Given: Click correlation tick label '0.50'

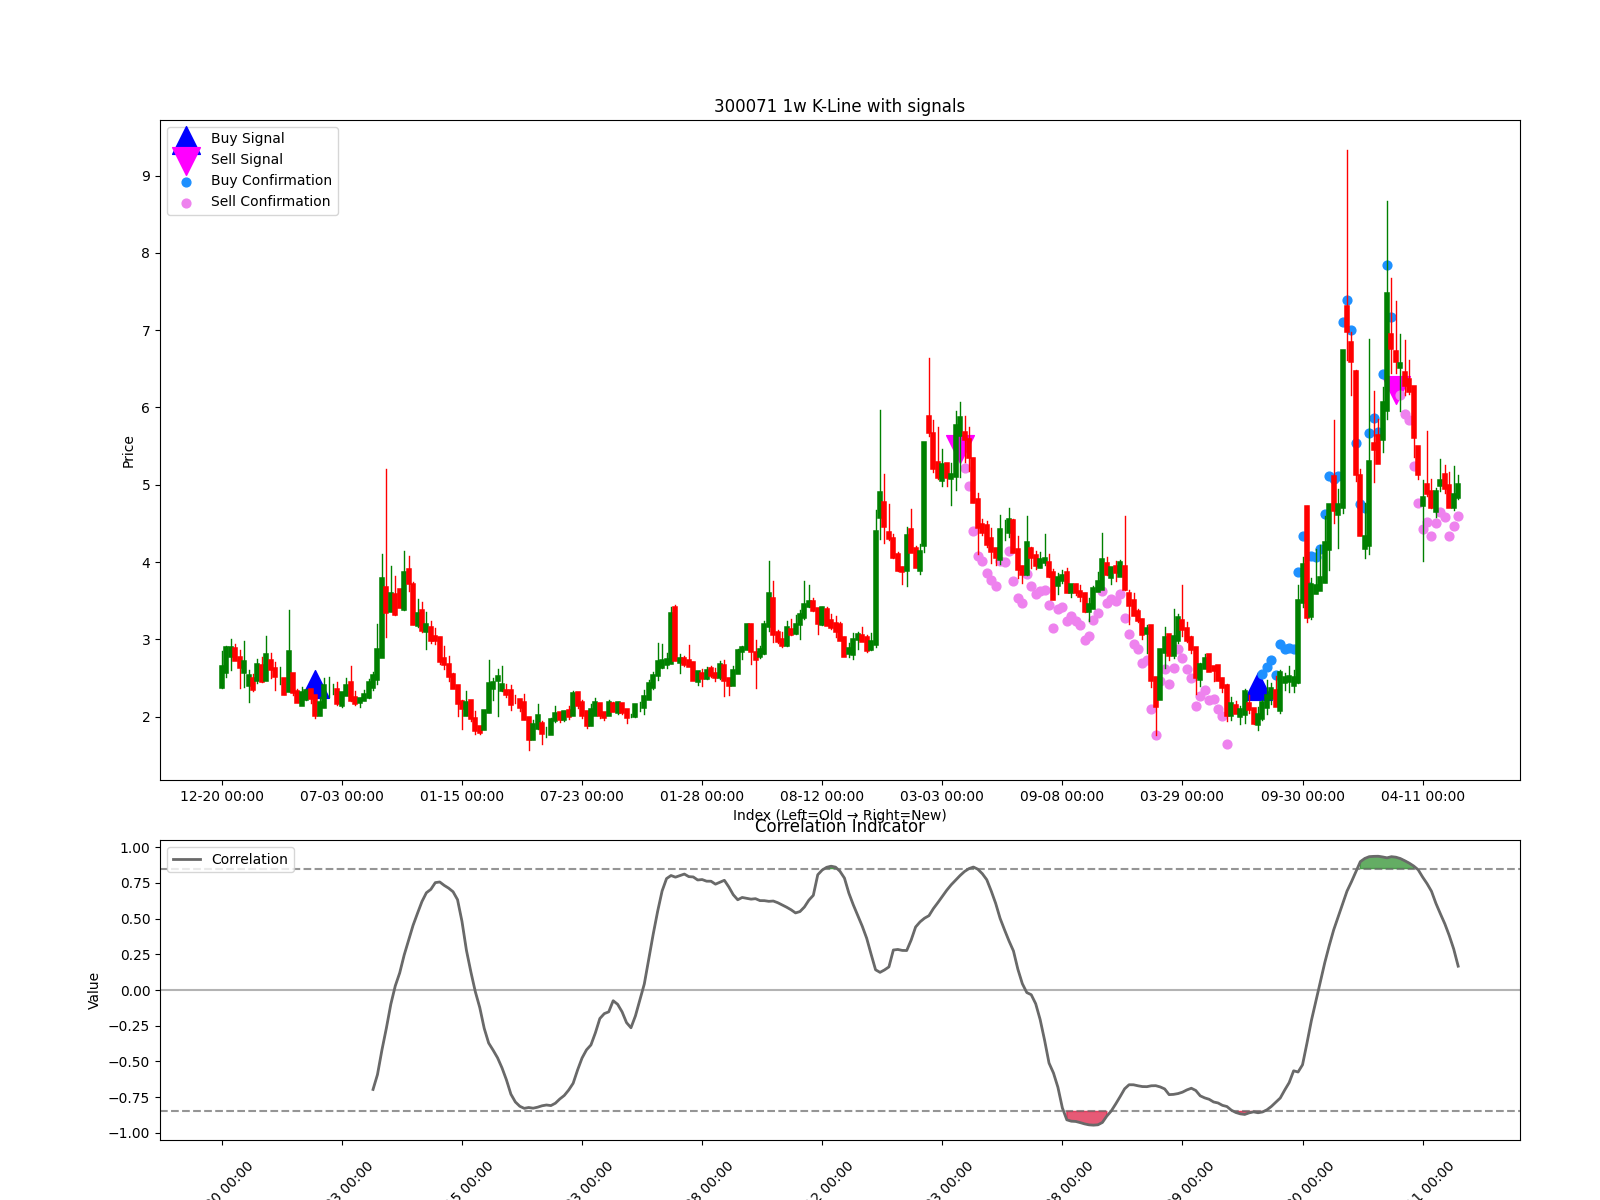Looking at the screenshot, I should pyautogui.click(x=135, y=920).
